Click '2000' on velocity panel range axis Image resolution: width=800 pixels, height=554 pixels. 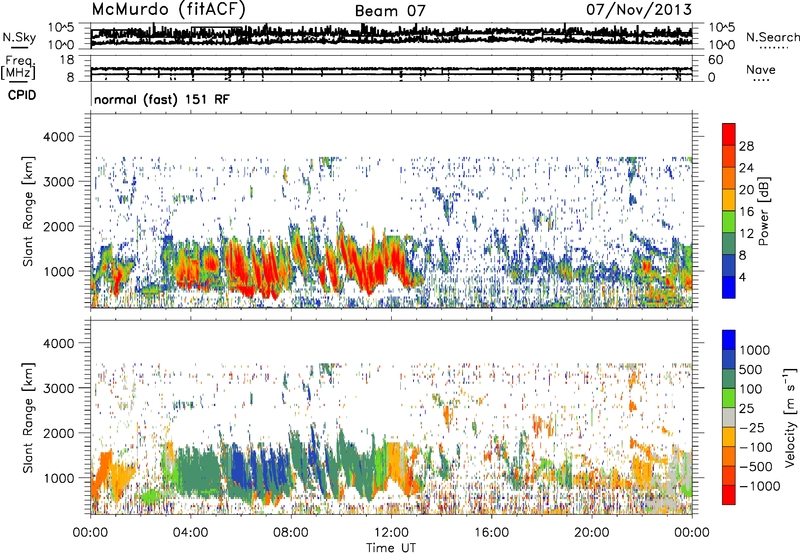pos(59,433)
